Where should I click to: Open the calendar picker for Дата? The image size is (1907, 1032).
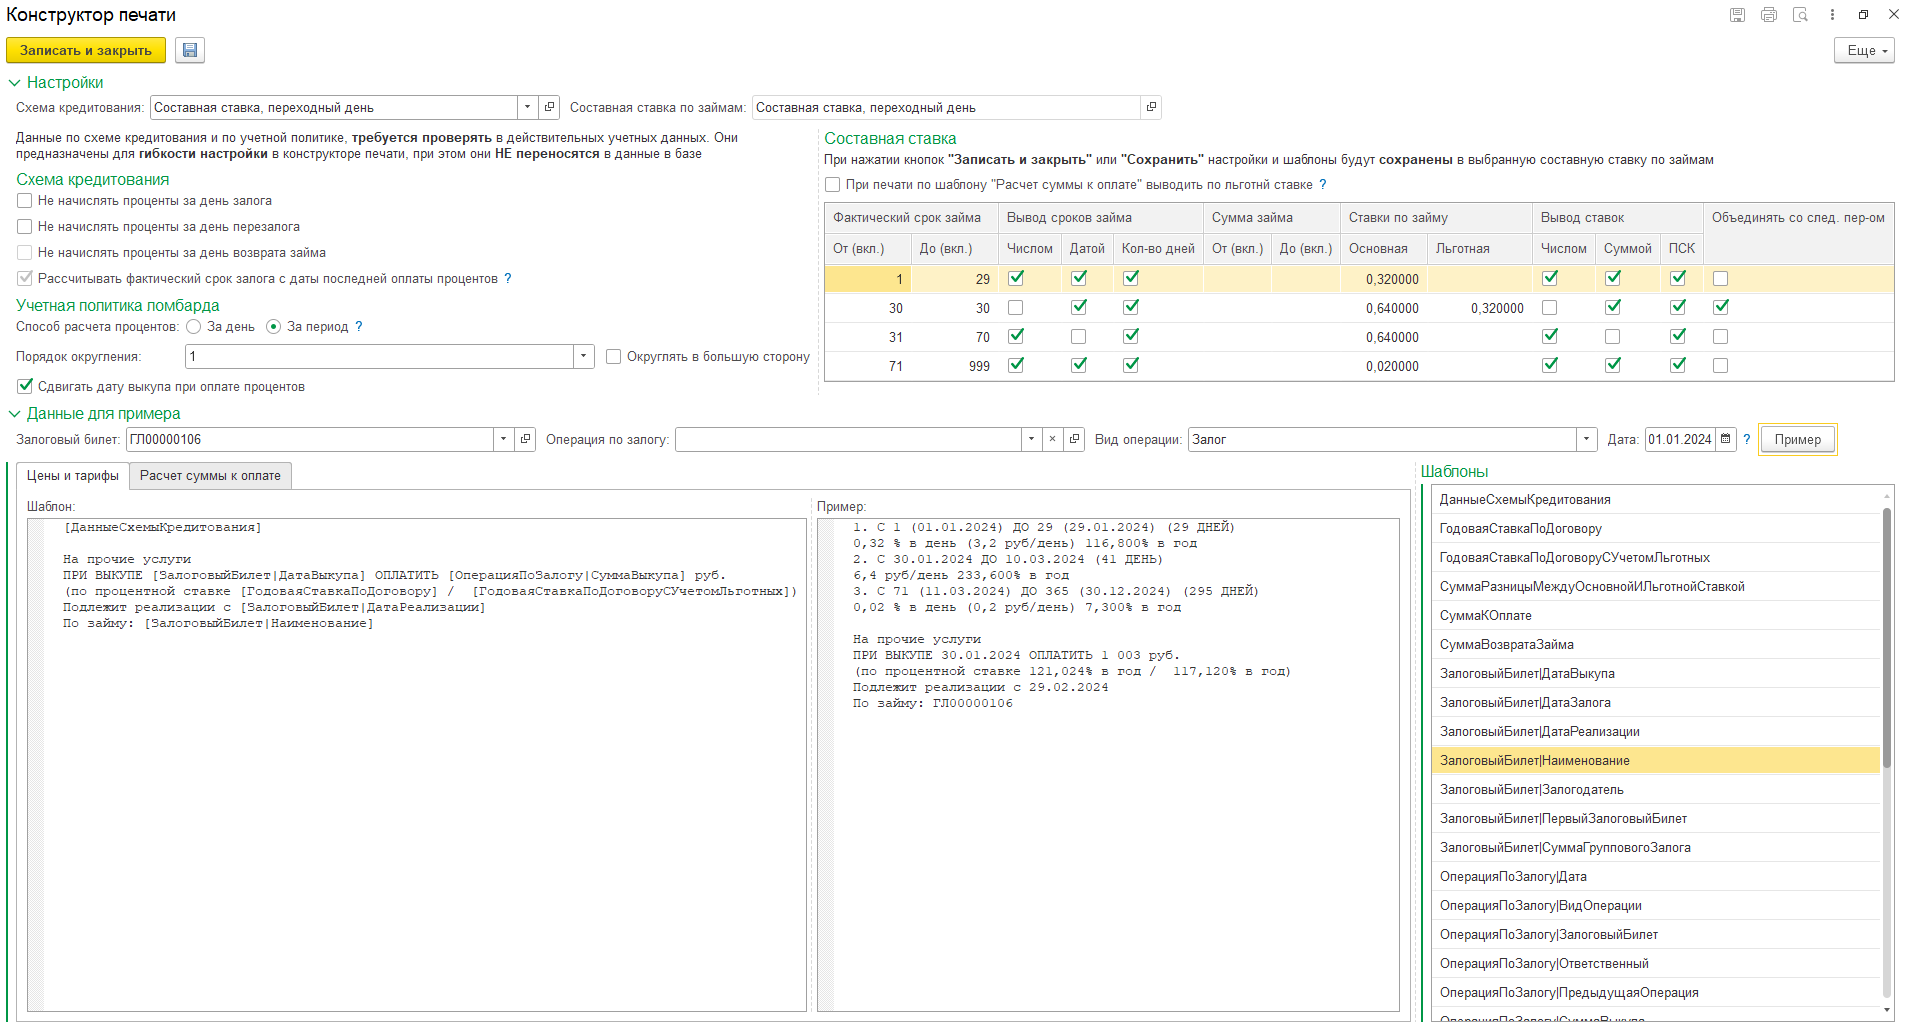pyautogui.click(x=1726, y=439)
